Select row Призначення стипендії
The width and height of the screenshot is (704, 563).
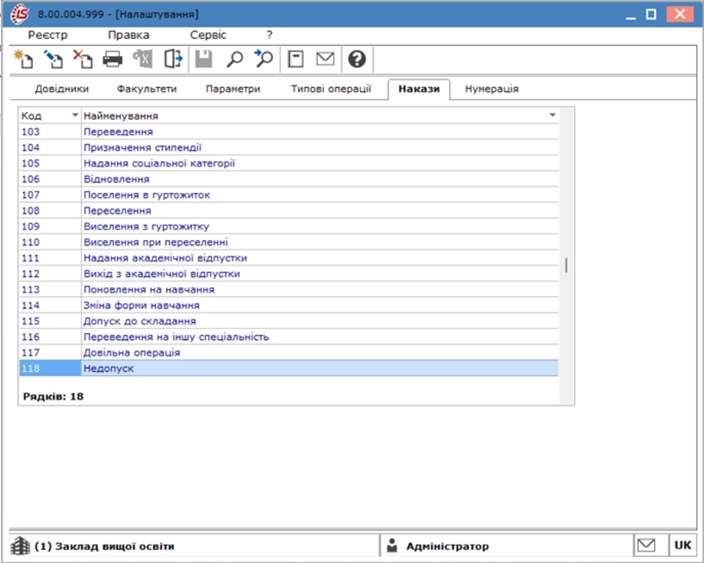[x=289, y=147]
